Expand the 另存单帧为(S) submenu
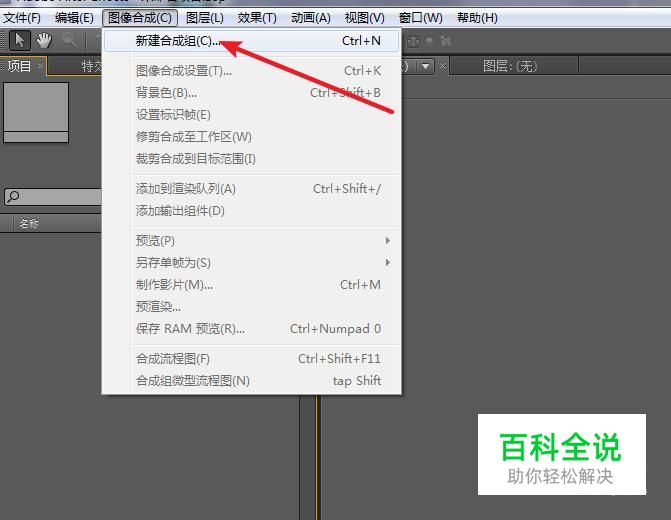Image resolution: width=671 pixels, height=520 pixels. pyautogui.click(x=252, y=262)
